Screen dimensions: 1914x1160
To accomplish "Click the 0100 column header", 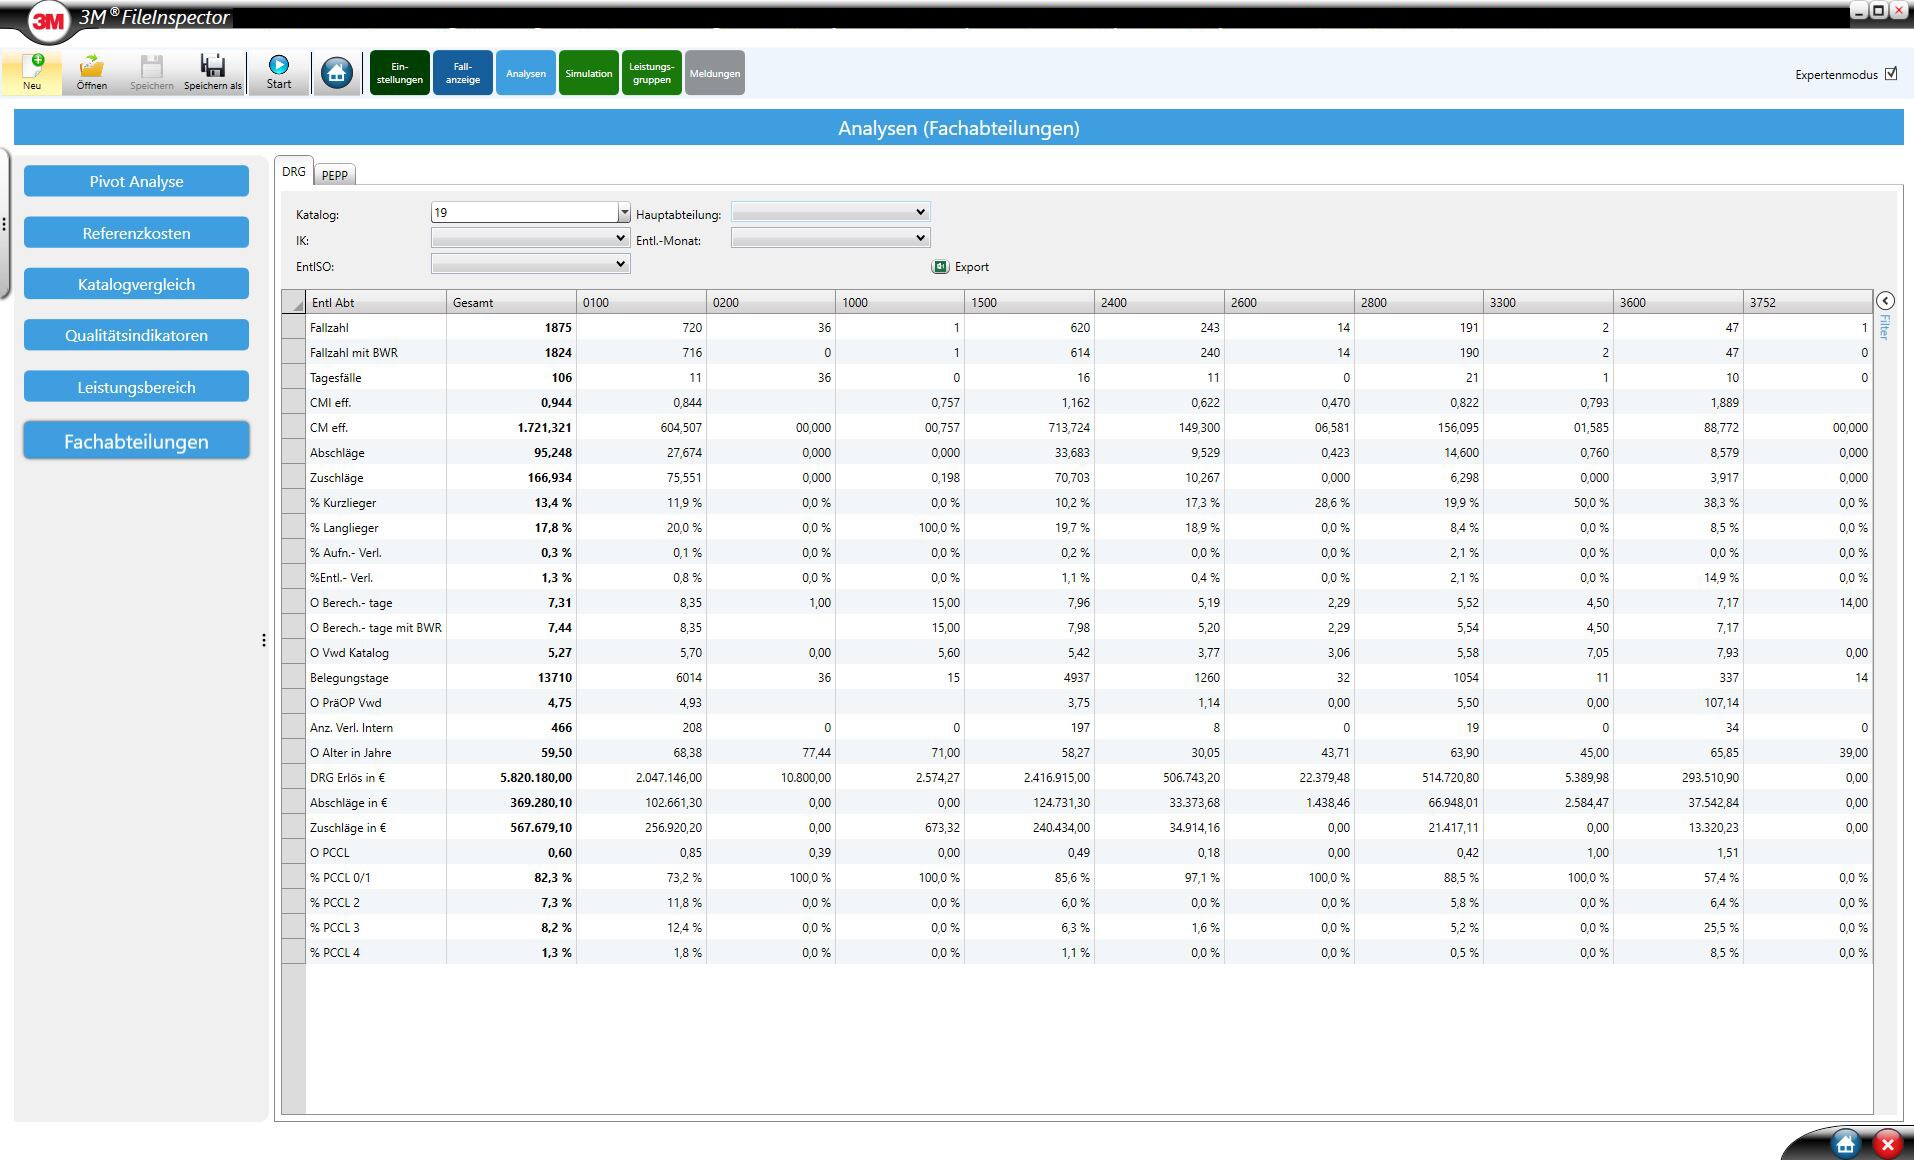I will click(641, 302).
